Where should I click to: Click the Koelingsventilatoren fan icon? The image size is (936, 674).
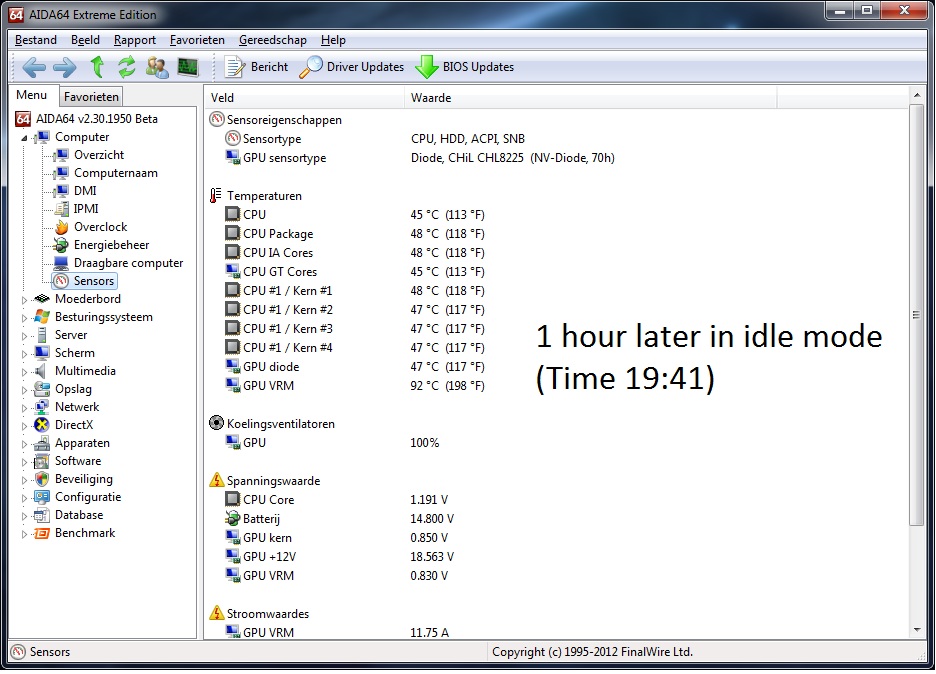[216, 423]
